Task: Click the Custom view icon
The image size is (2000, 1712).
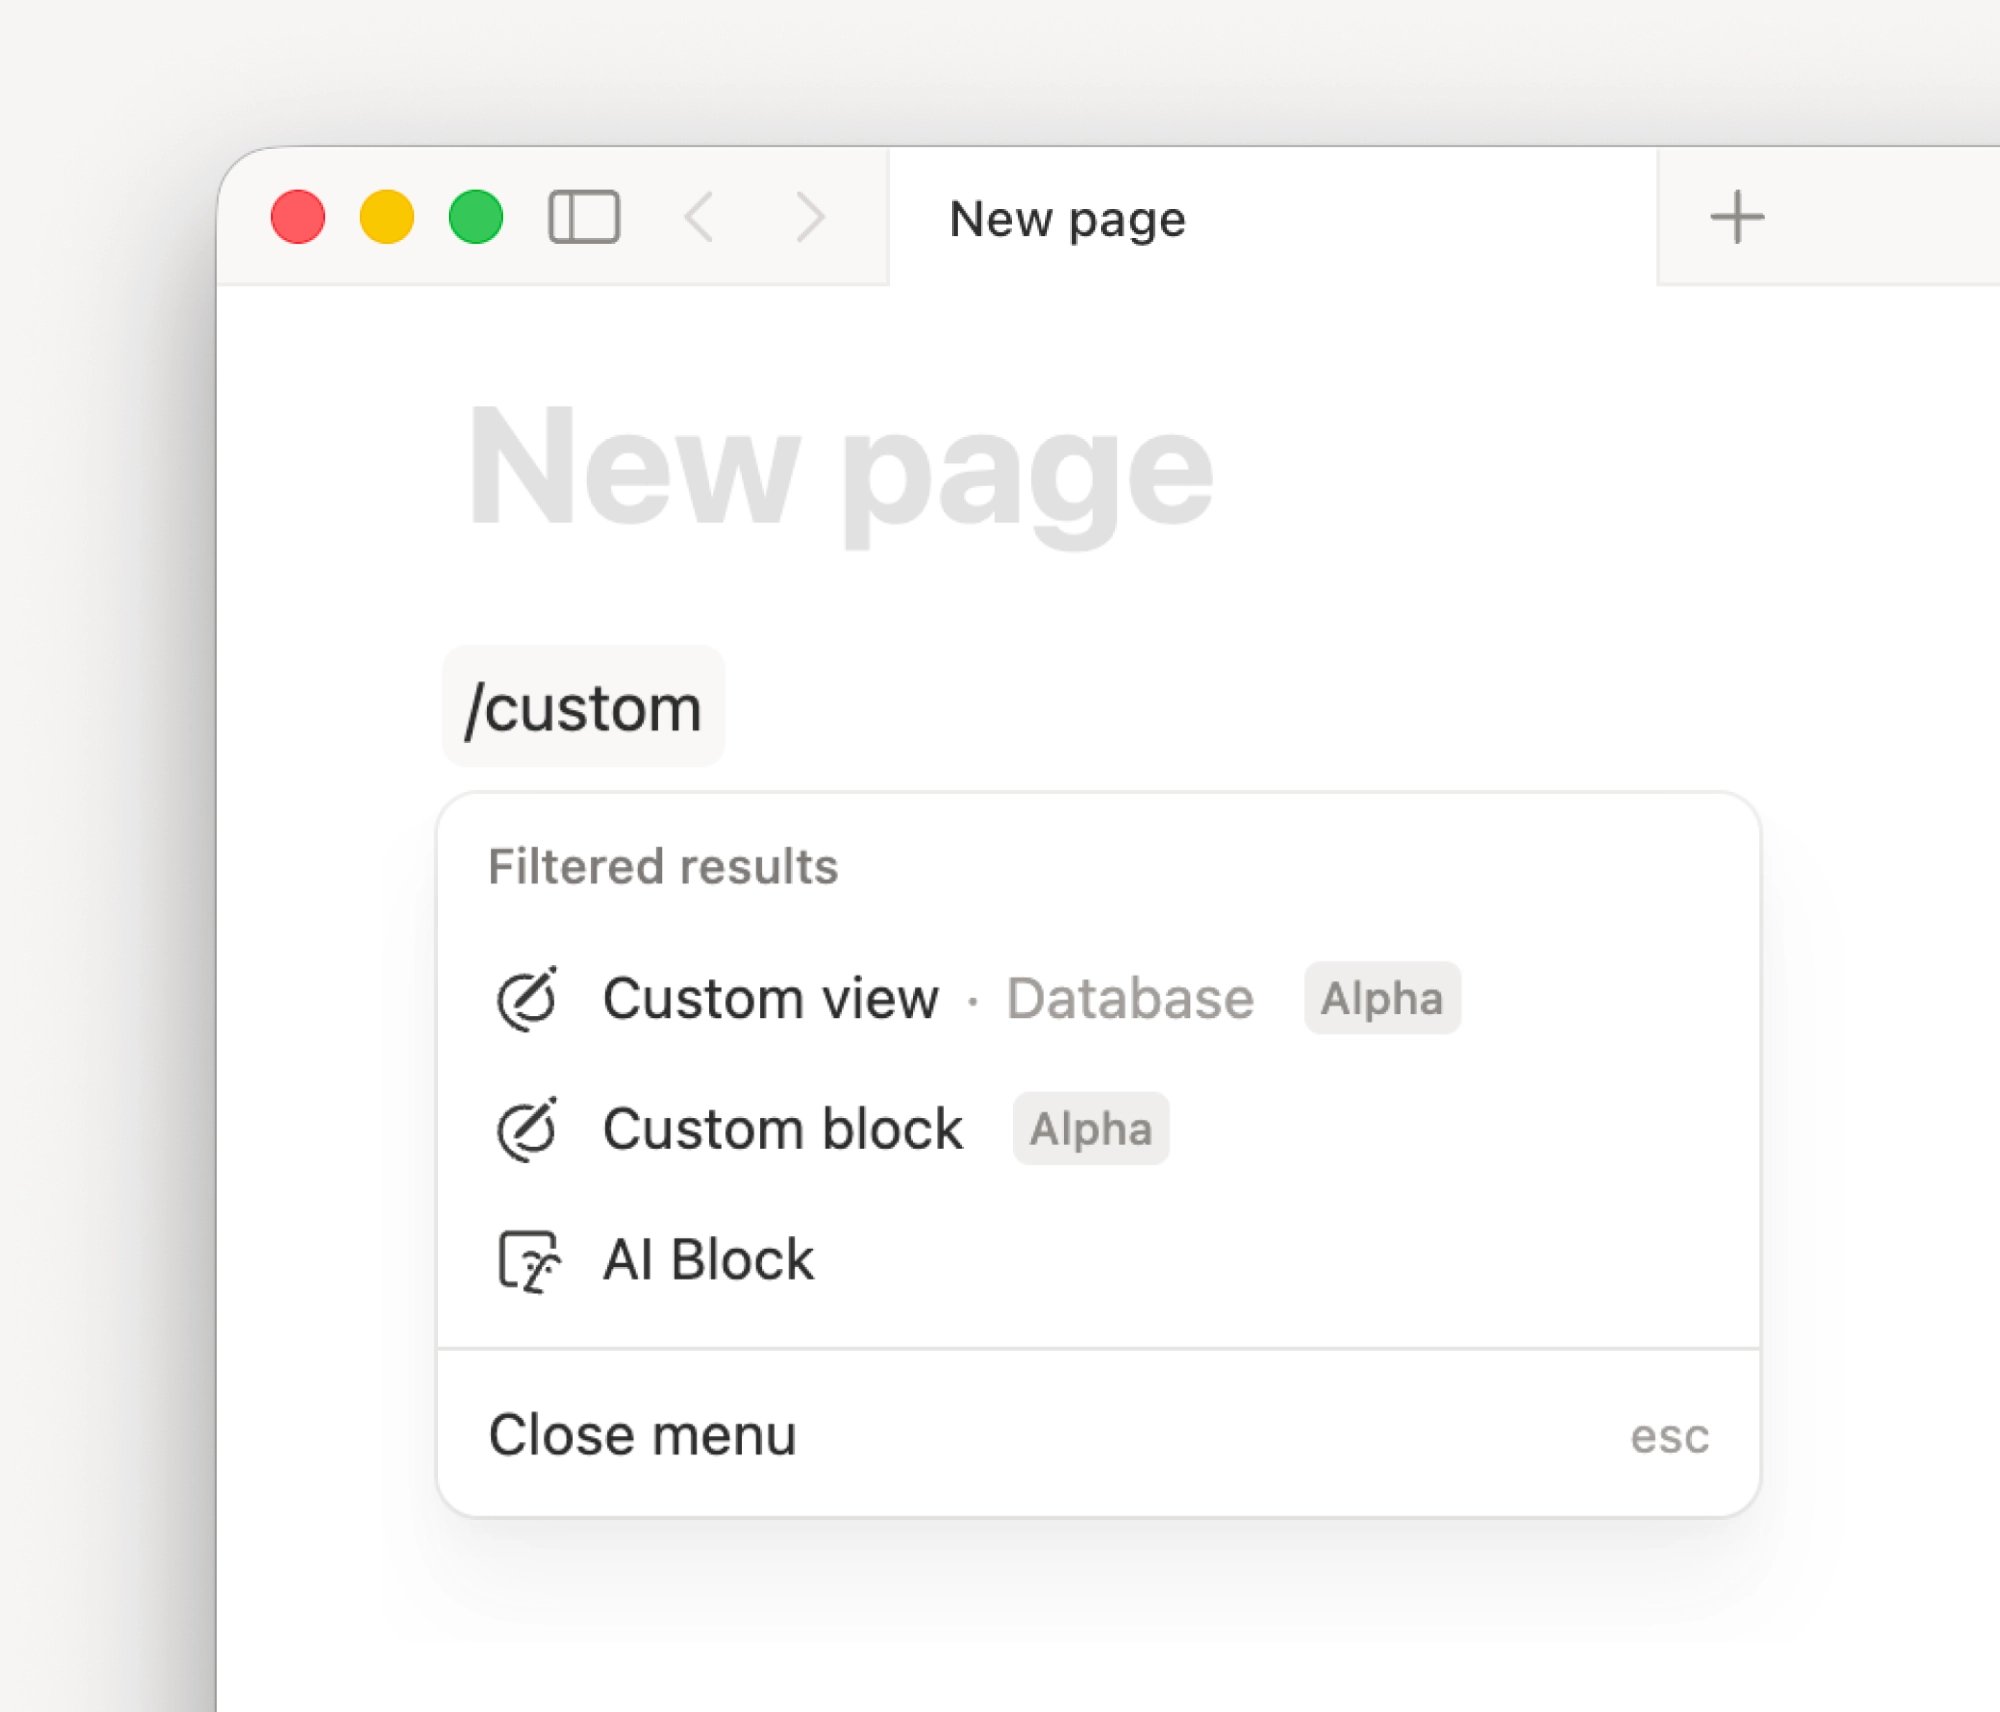Action: (x=527, y=998)
